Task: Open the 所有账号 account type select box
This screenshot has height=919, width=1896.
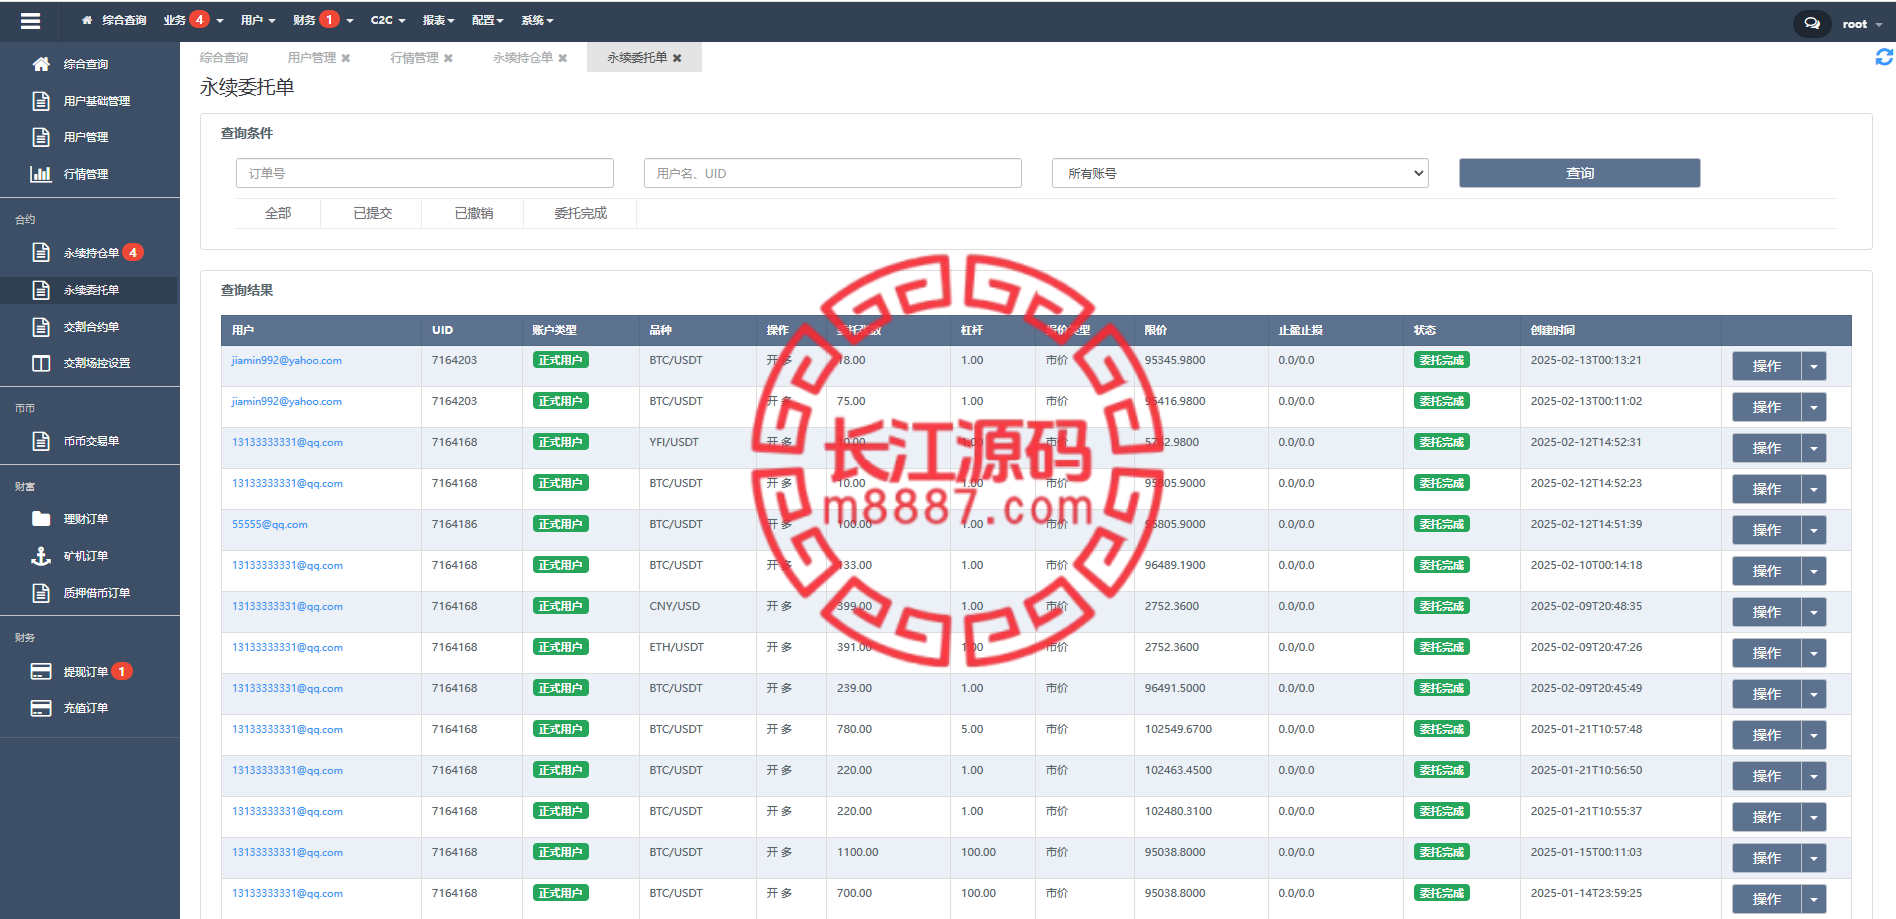Action: (1240, 173)
